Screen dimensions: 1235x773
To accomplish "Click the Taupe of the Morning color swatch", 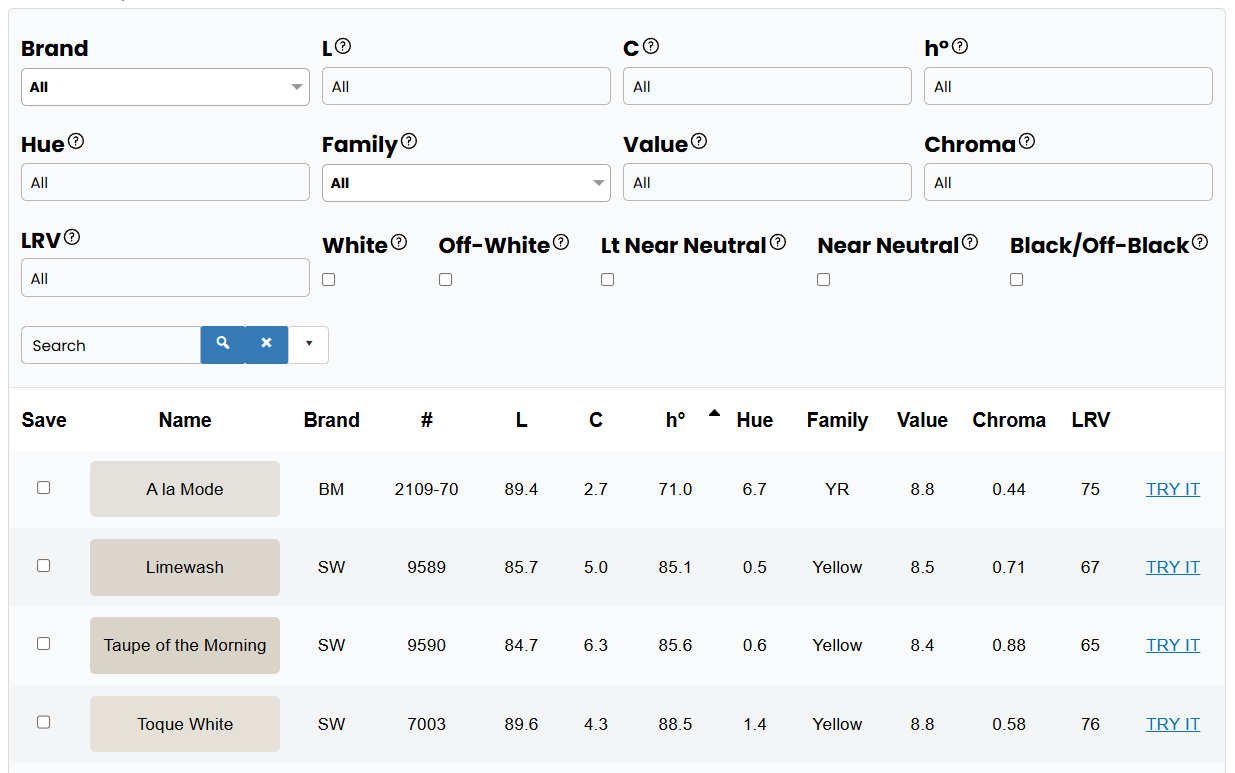I will (x=184, y=645).
